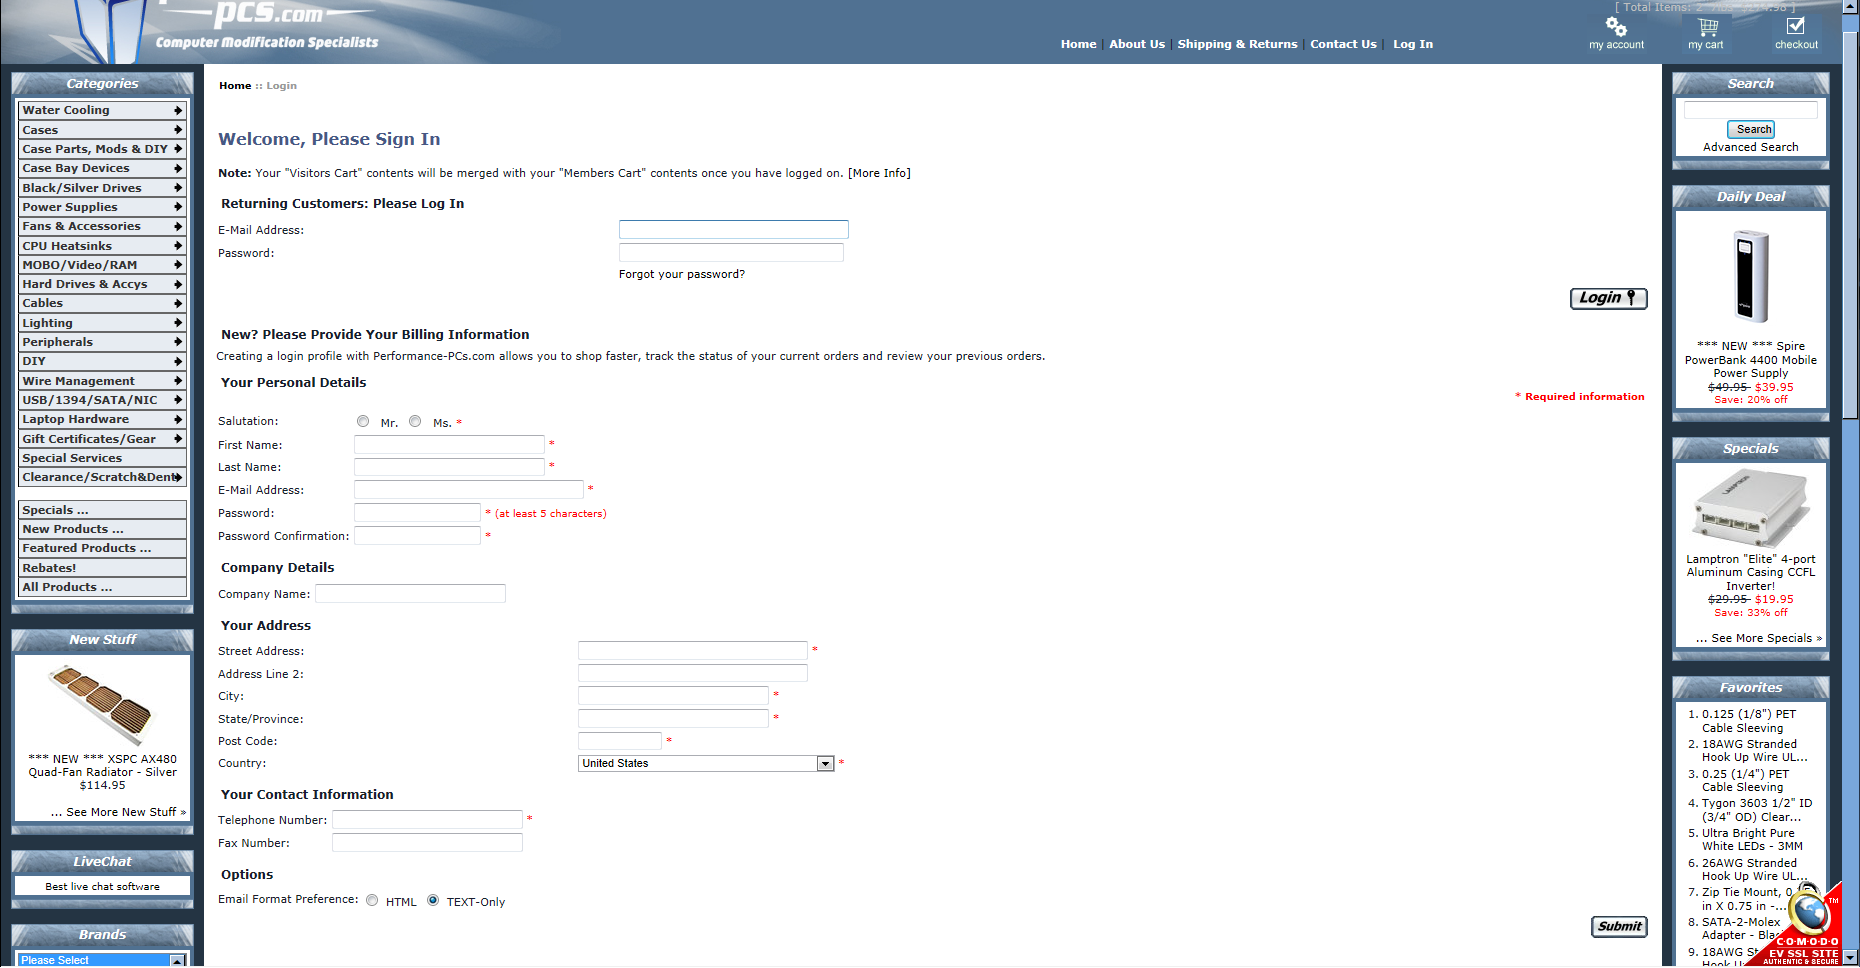
Task: Open About Us page
Action: (x=1137, y=44)
